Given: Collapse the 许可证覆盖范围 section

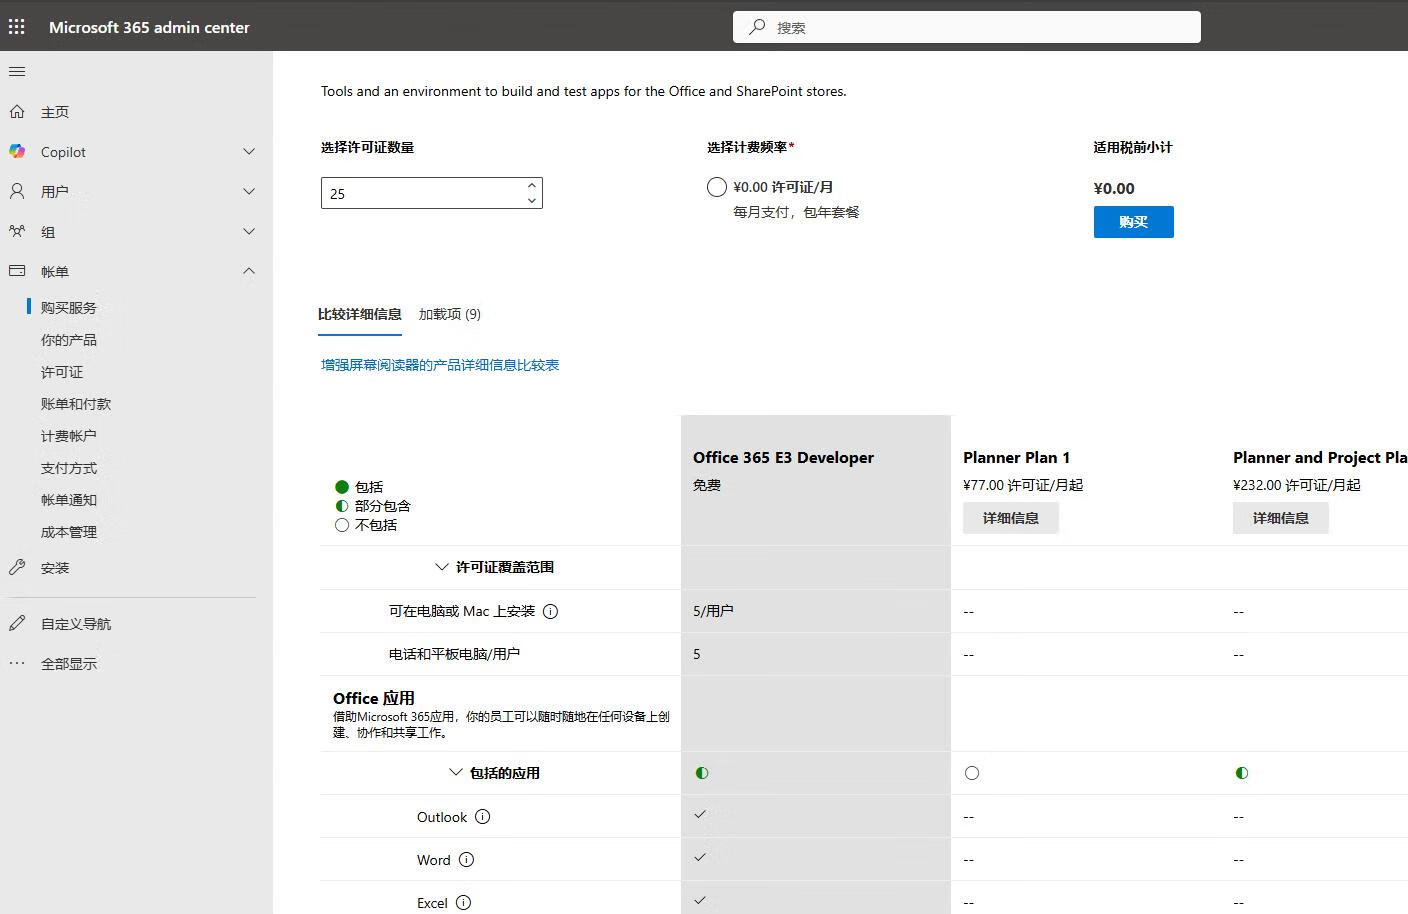Looking at the screenshot, I should [442, 567].
